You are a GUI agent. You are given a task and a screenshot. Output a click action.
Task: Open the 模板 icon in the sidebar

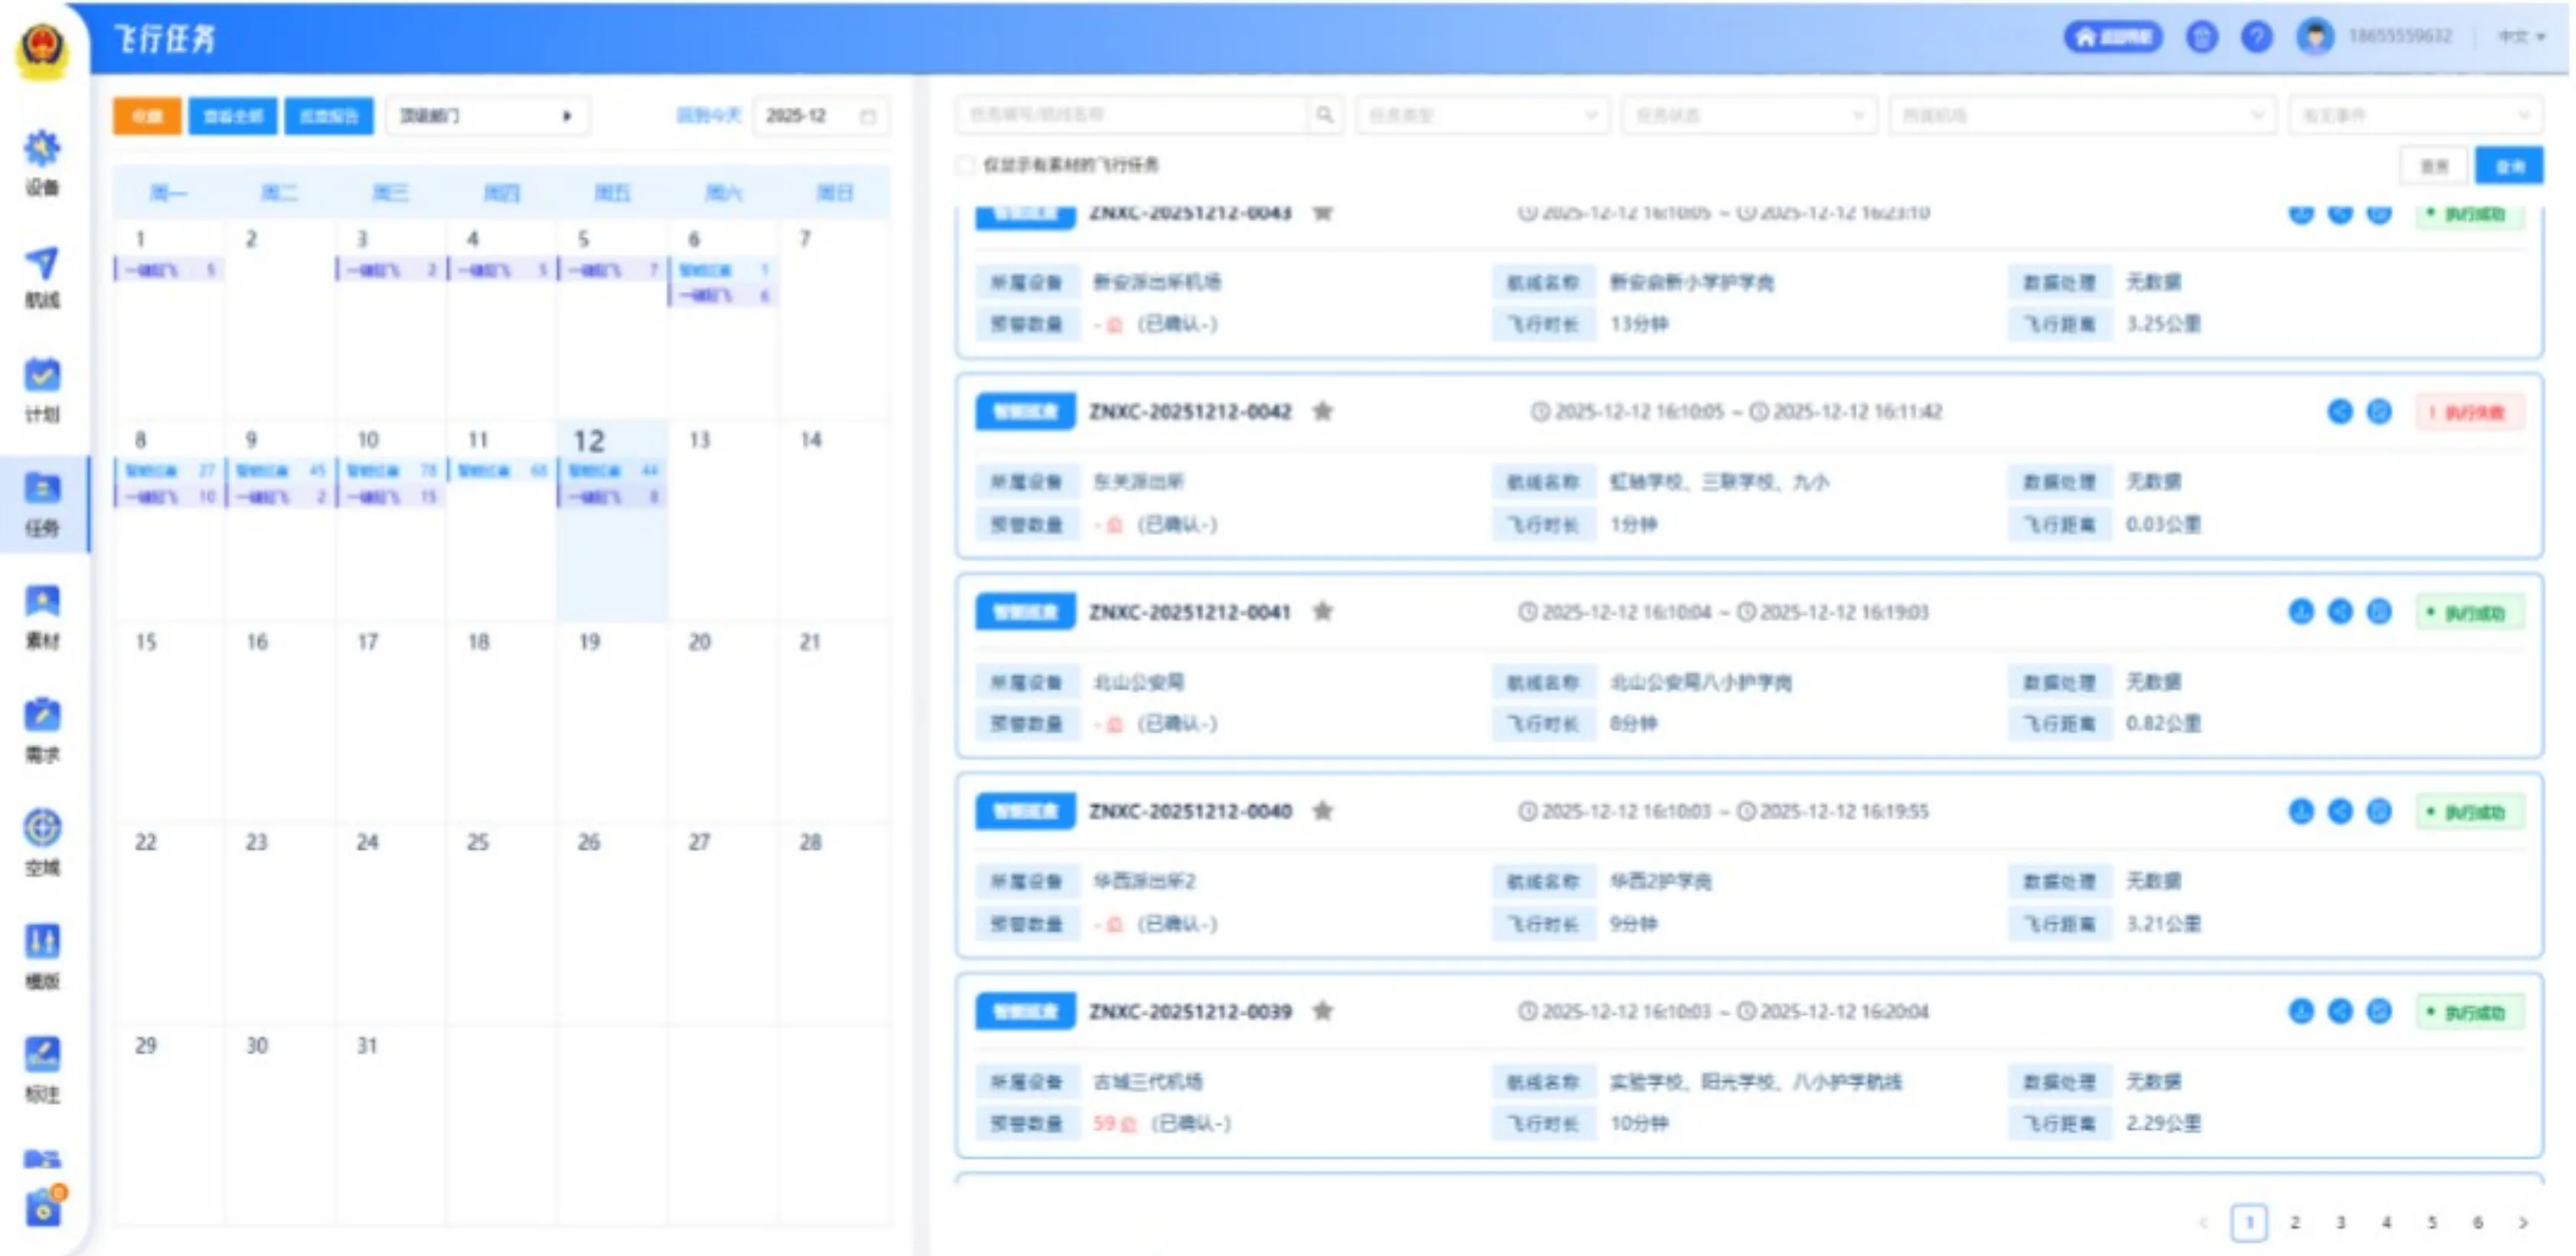pos(42,955)
